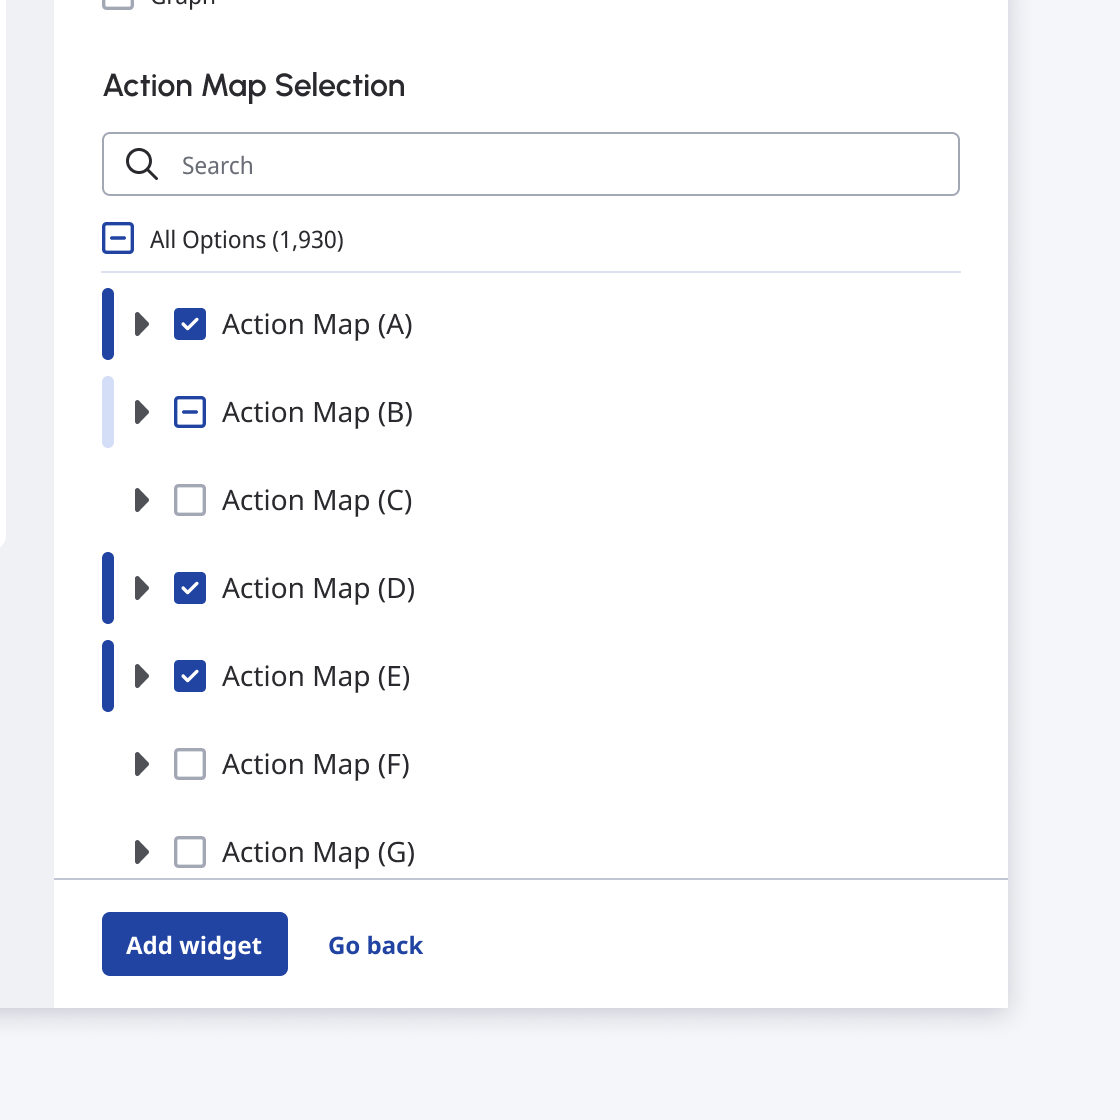Check the Action Map (F) checkbox
1120x1120 pixels.
tap(190, 764)
